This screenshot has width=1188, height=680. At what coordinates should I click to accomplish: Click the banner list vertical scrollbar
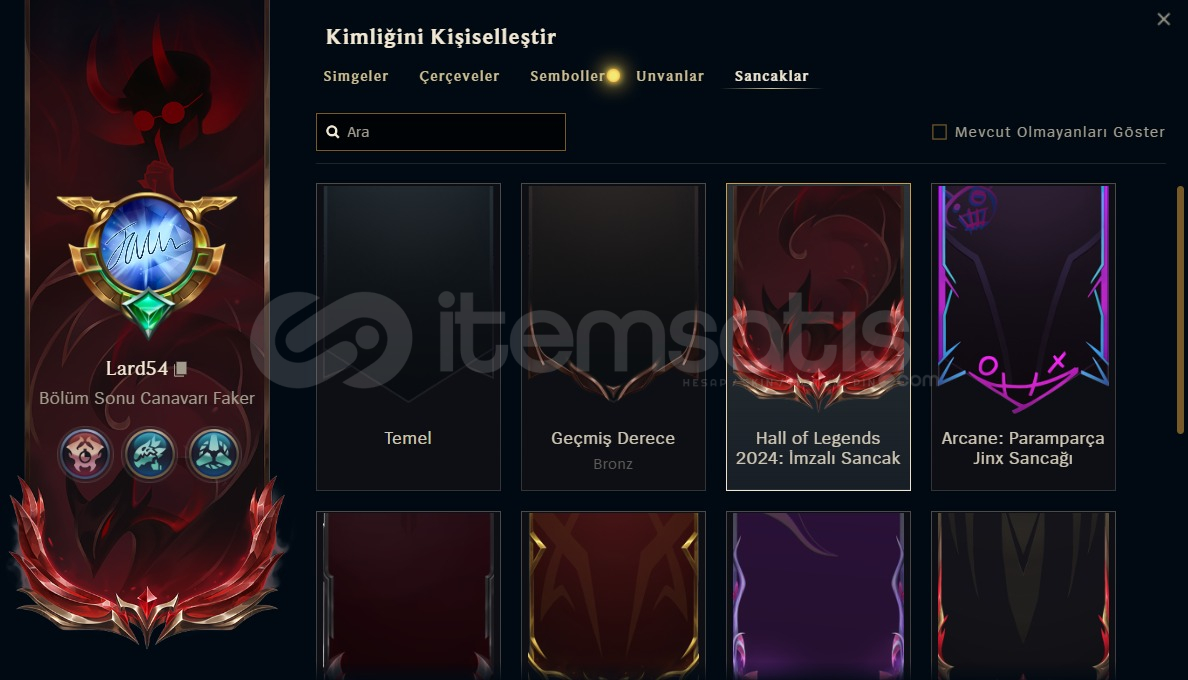pos(1180,310)
